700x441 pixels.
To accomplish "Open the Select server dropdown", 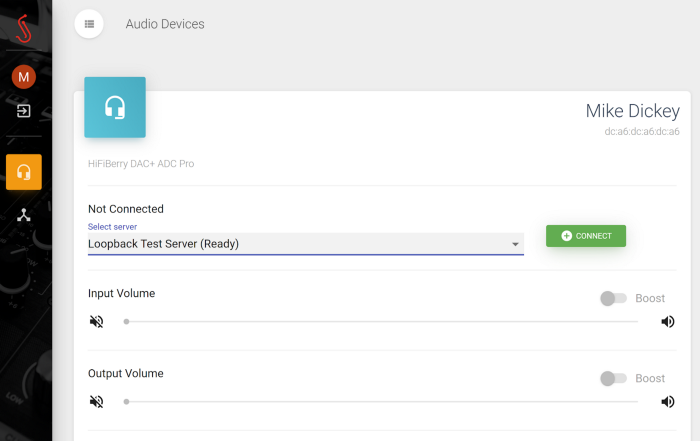I will coord(300,243).
